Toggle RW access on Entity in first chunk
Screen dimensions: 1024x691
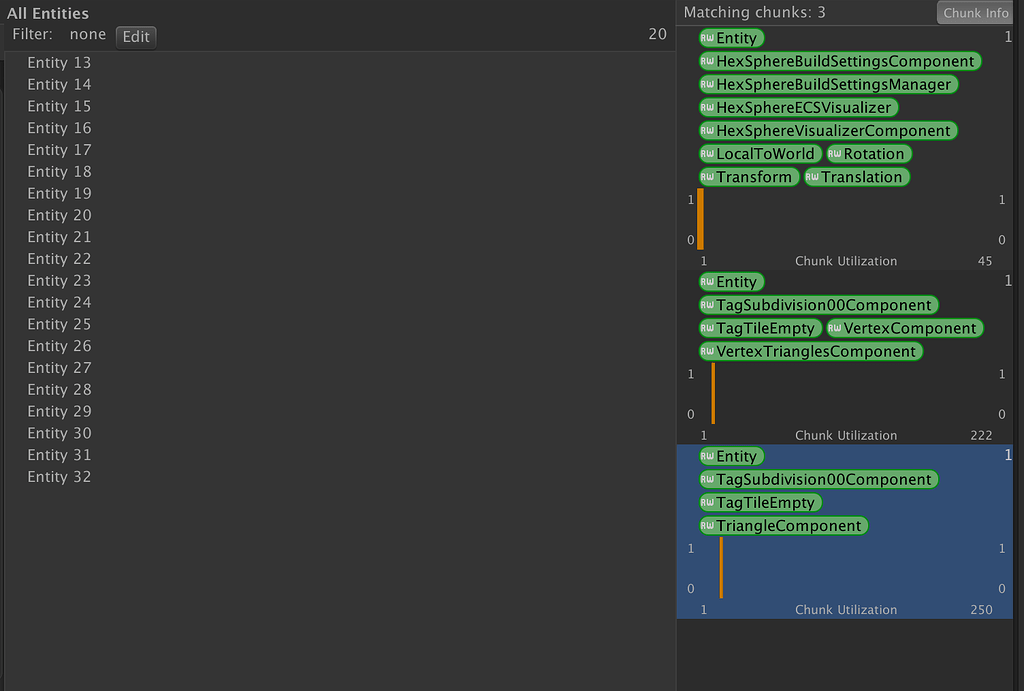point(710,37)
